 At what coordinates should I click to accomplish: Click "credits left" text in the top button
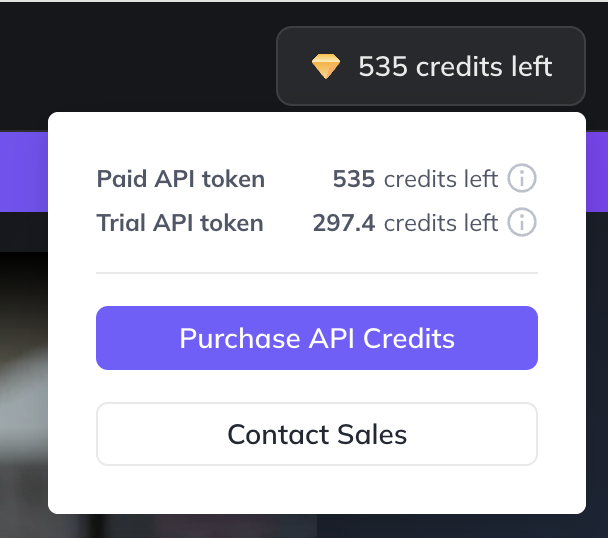click(x=484, y=66)
